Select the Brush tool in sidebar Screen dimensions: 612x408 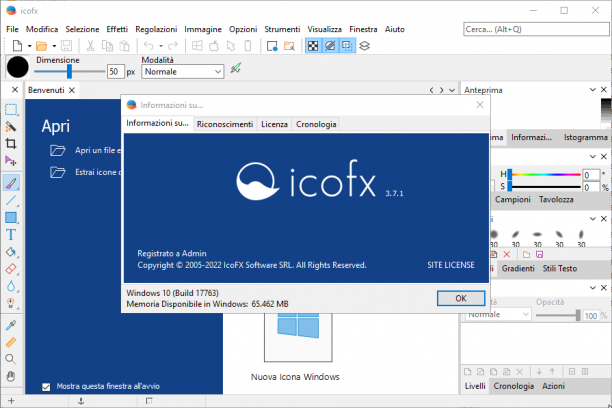click(11, 182)
